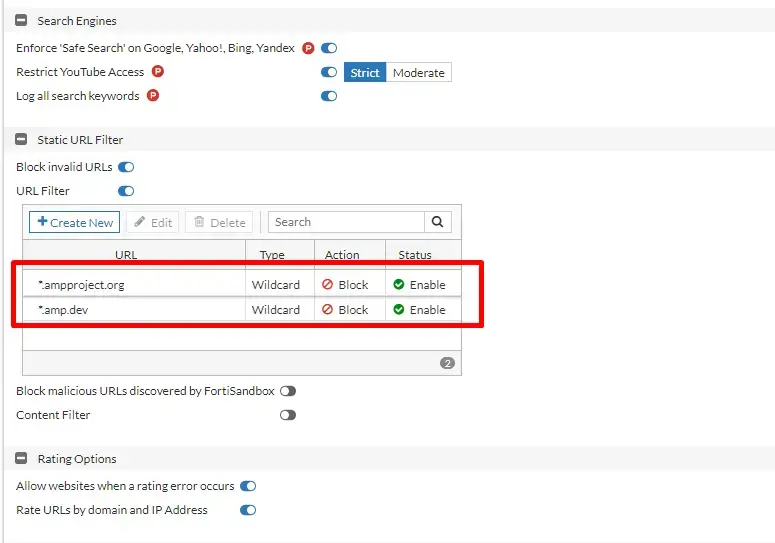Click the green Enable status icon for *.ampproject.org
775x543 pixels.
[x=399, y=285]
